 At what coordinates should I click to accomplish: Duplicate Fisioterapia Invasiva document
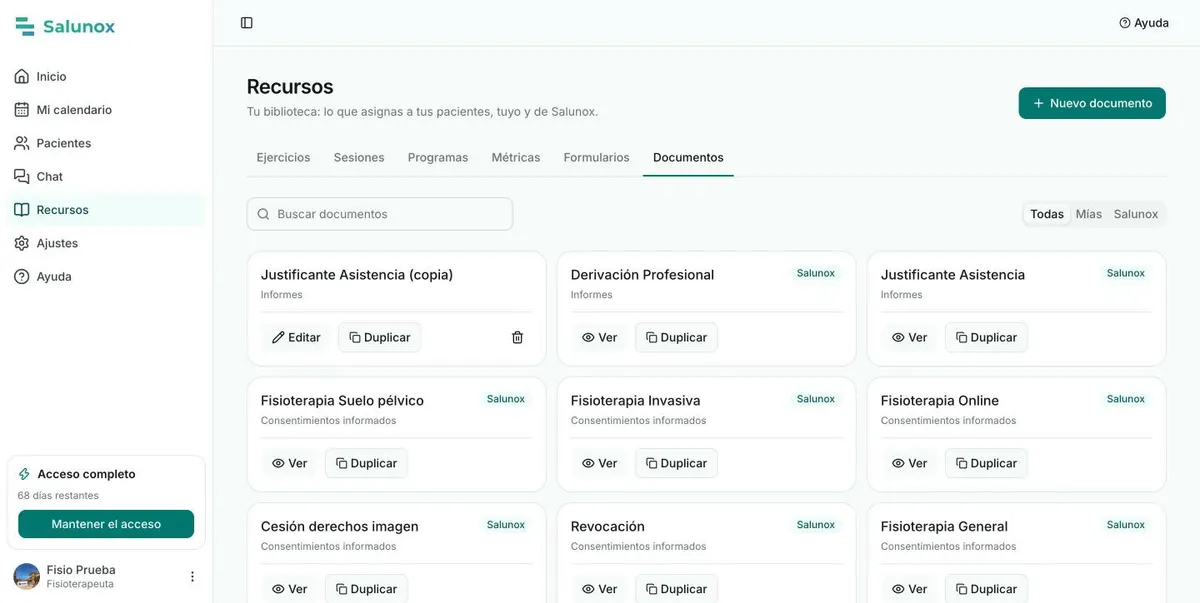pyautogui.click(x=676, y=464)
